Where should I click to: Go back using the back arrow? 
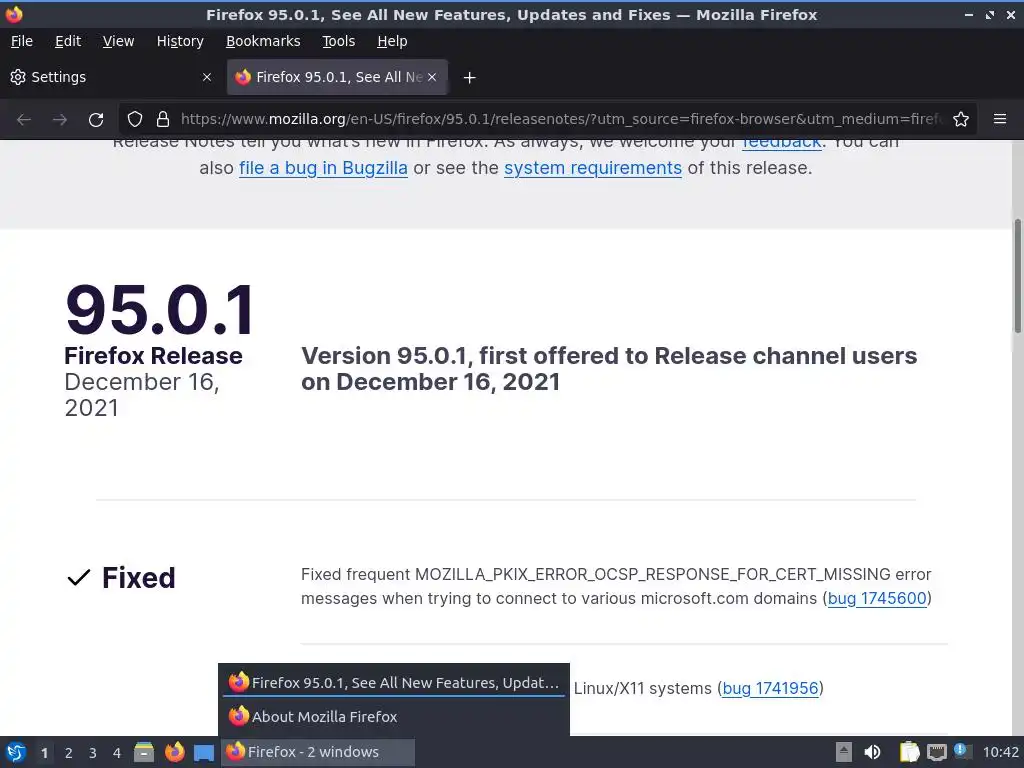[x=24, y=120]
